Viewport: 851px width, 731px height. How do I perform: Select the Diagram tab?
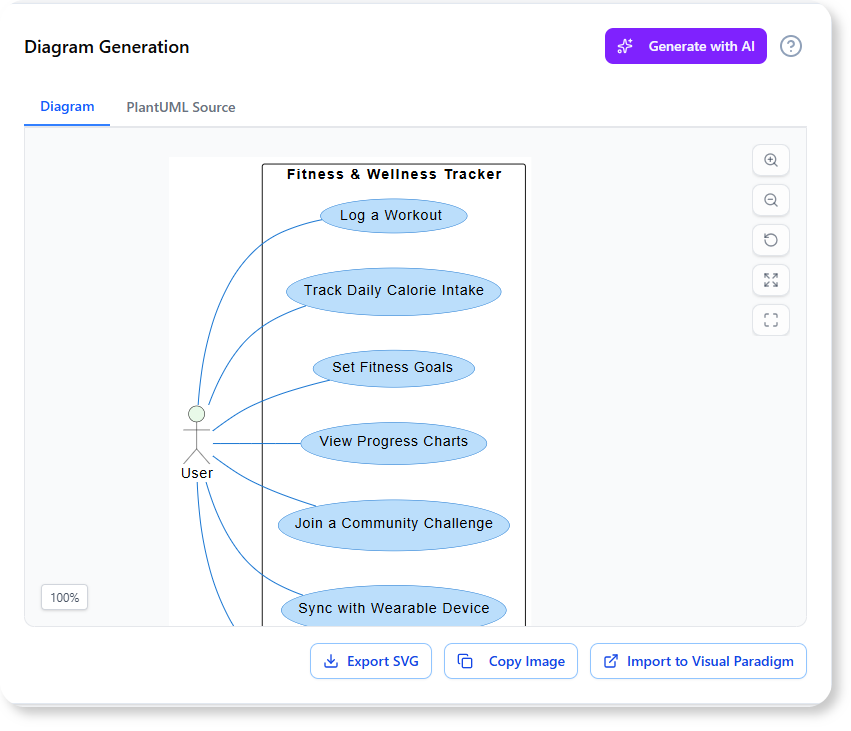(67, 106)
